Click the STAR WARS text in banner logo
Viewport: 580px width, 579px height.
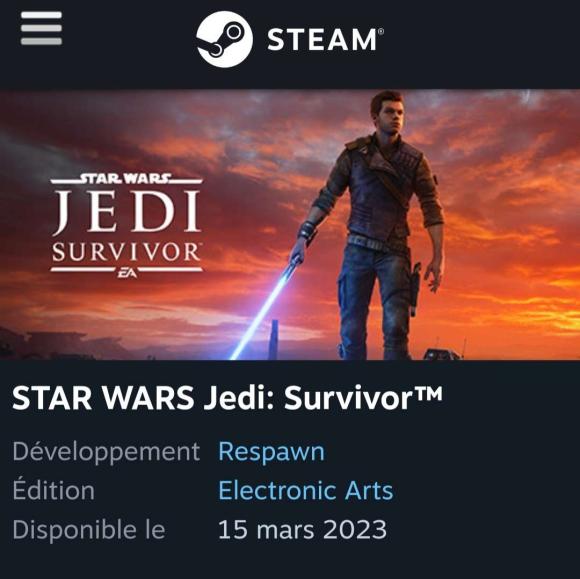point(127,179)
